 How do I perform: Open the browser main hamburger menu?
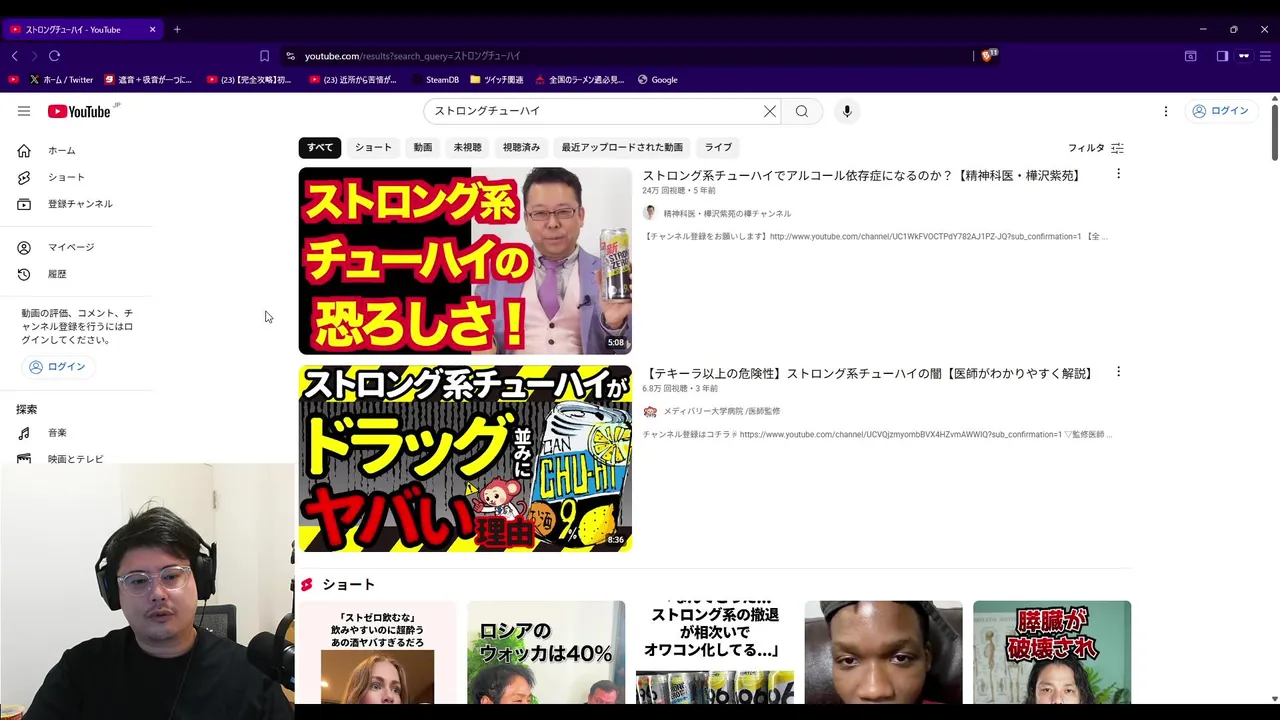[1265, 56]
